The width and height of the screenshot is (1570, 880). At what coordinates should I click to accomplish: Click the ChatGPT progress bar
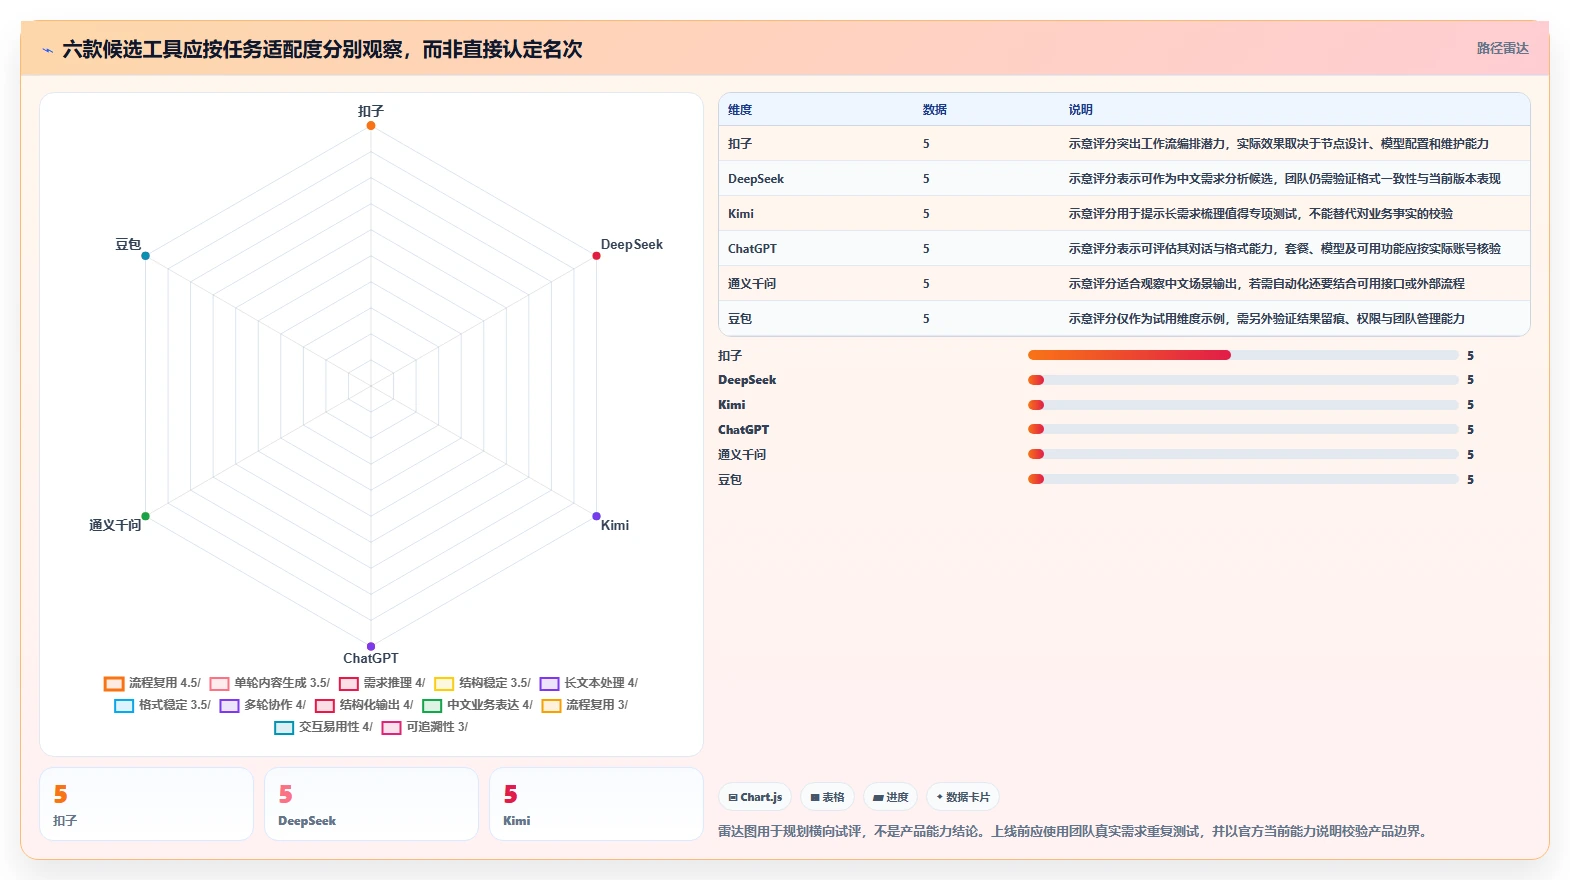pos(1243,429)
